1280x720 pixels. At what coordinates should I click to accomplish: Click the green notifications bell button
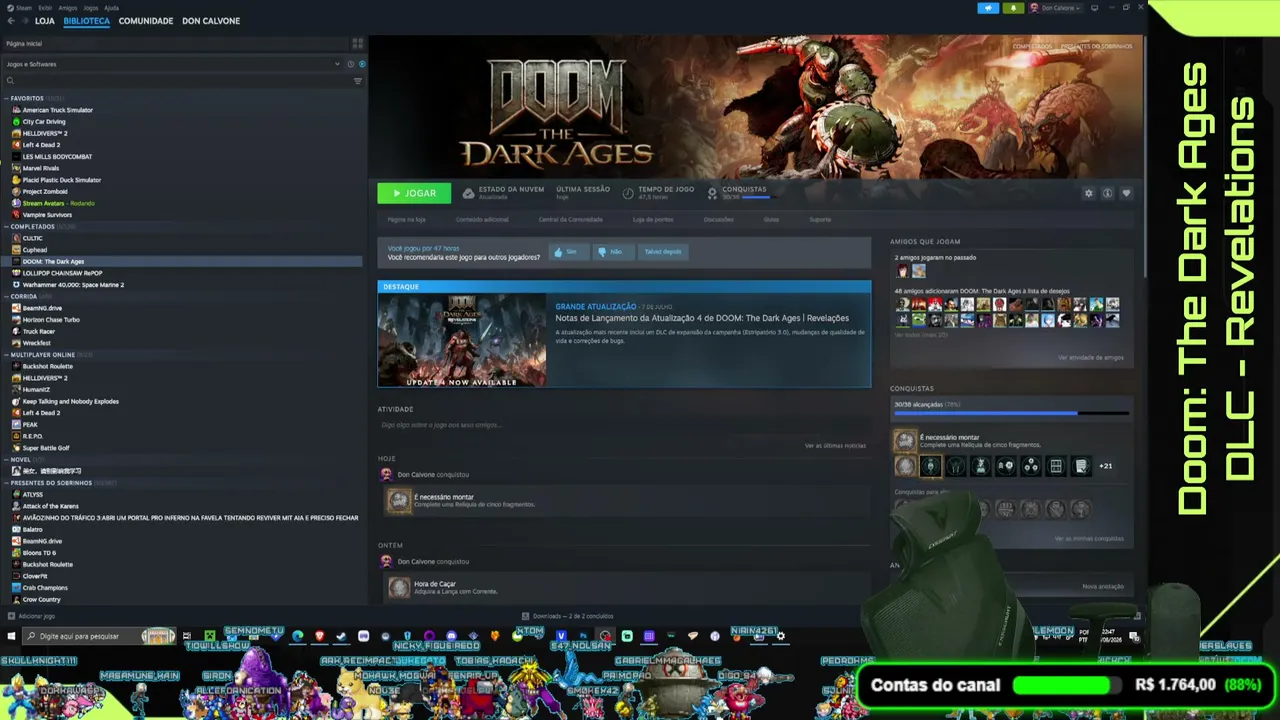click(x=1012, y=8)
